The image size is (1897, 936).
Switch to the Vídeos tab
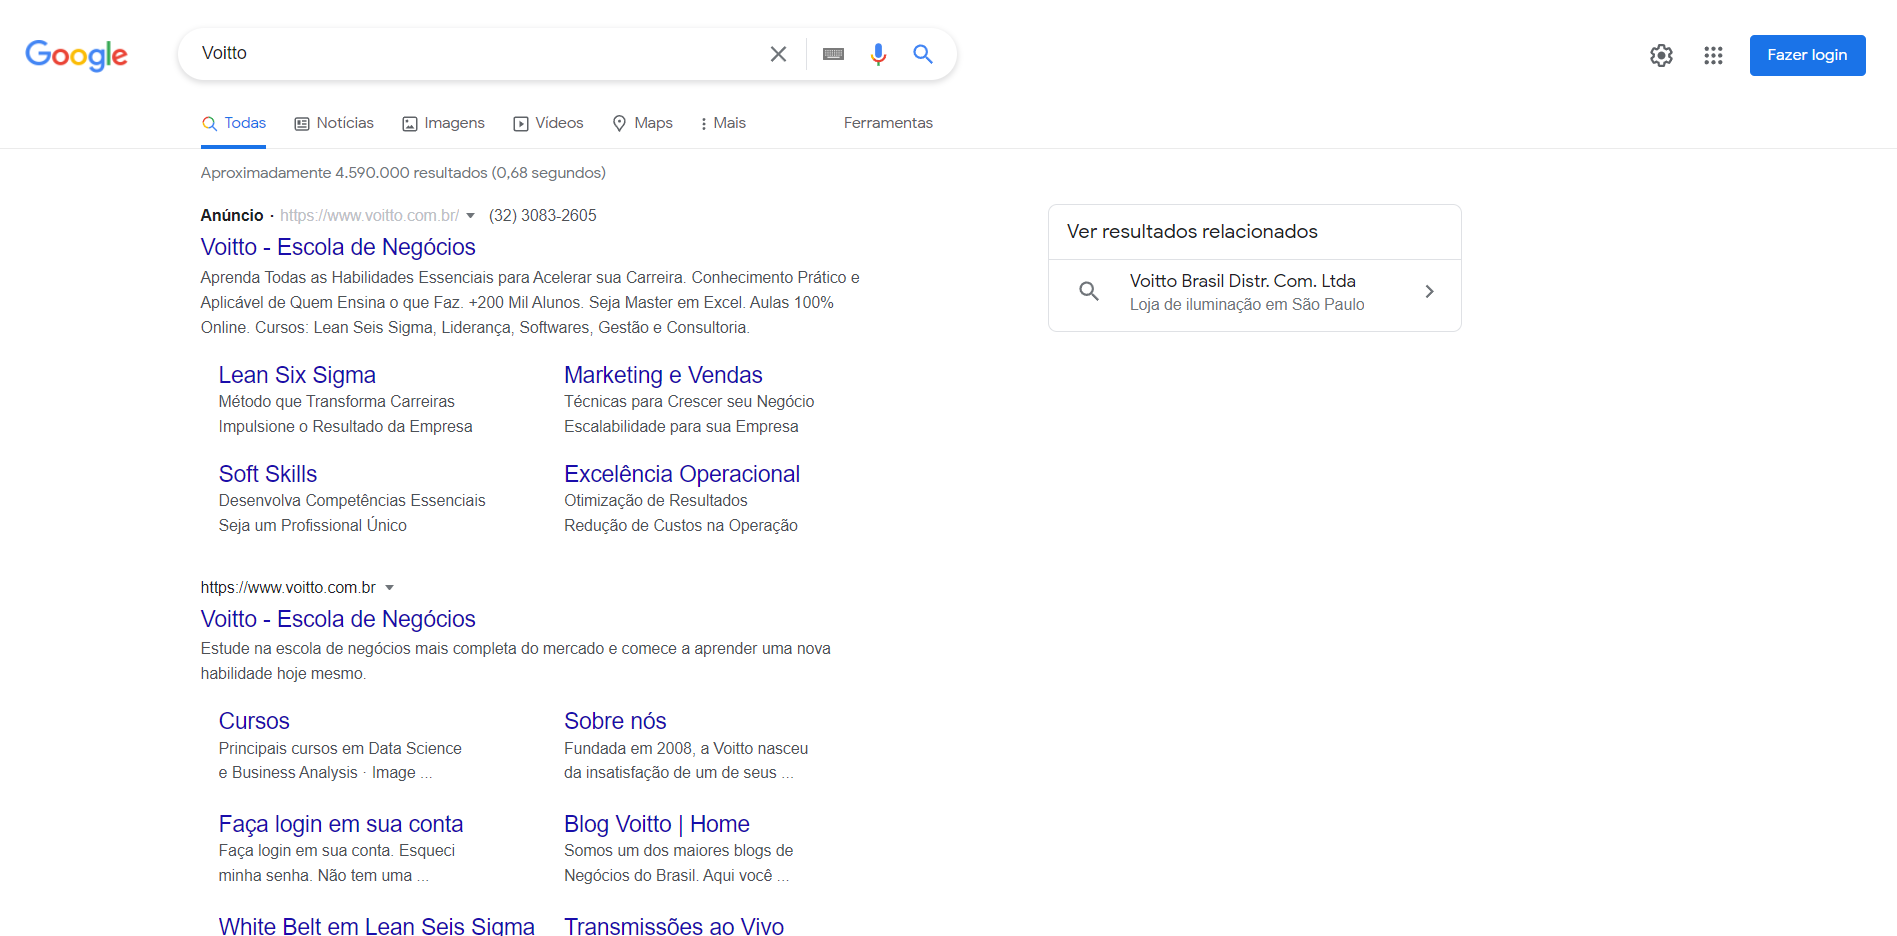tap(548, 123)
